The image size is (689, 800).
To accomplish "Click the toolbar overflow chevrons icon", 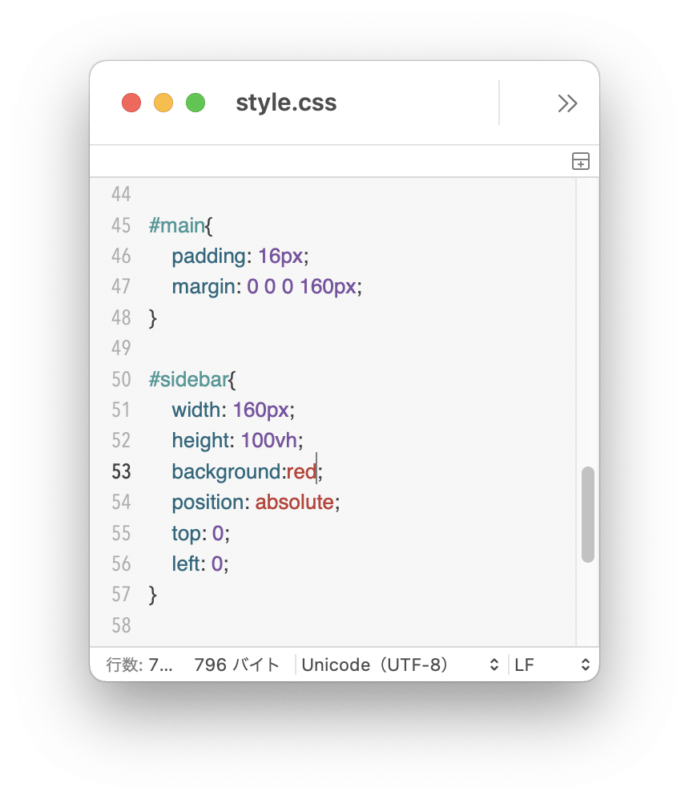I will (567, 104).
